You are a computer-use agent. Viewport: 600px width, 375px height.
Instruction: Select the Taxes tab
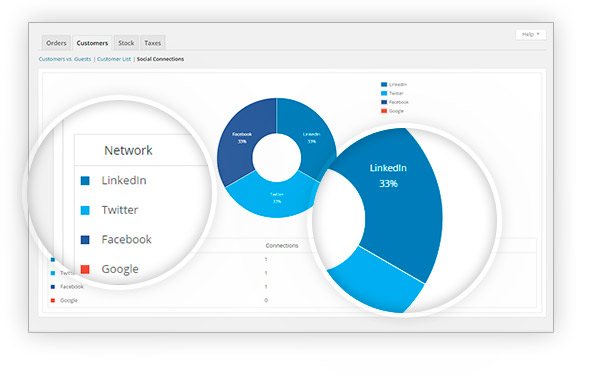tap(152, 43)
